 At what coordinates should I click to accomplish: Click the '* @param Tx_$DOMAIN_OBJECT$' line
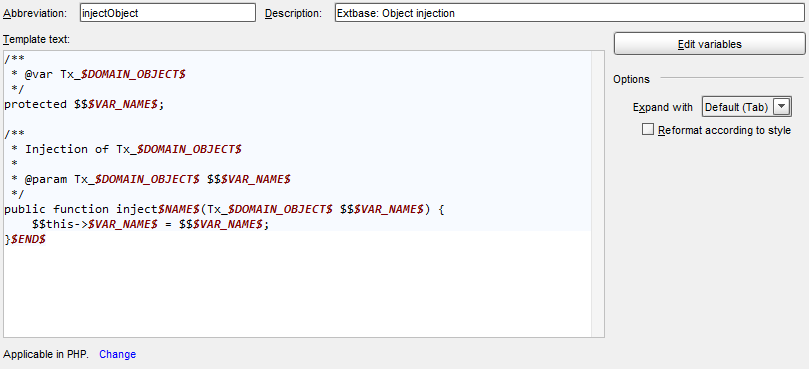tap(151, 180)
